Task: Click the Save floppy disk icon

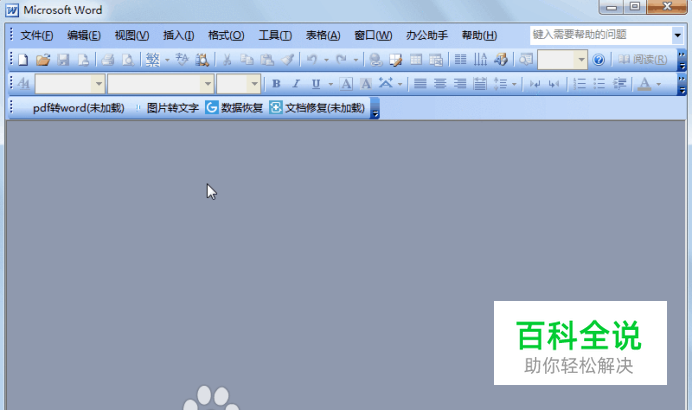Action: [63, 60]
